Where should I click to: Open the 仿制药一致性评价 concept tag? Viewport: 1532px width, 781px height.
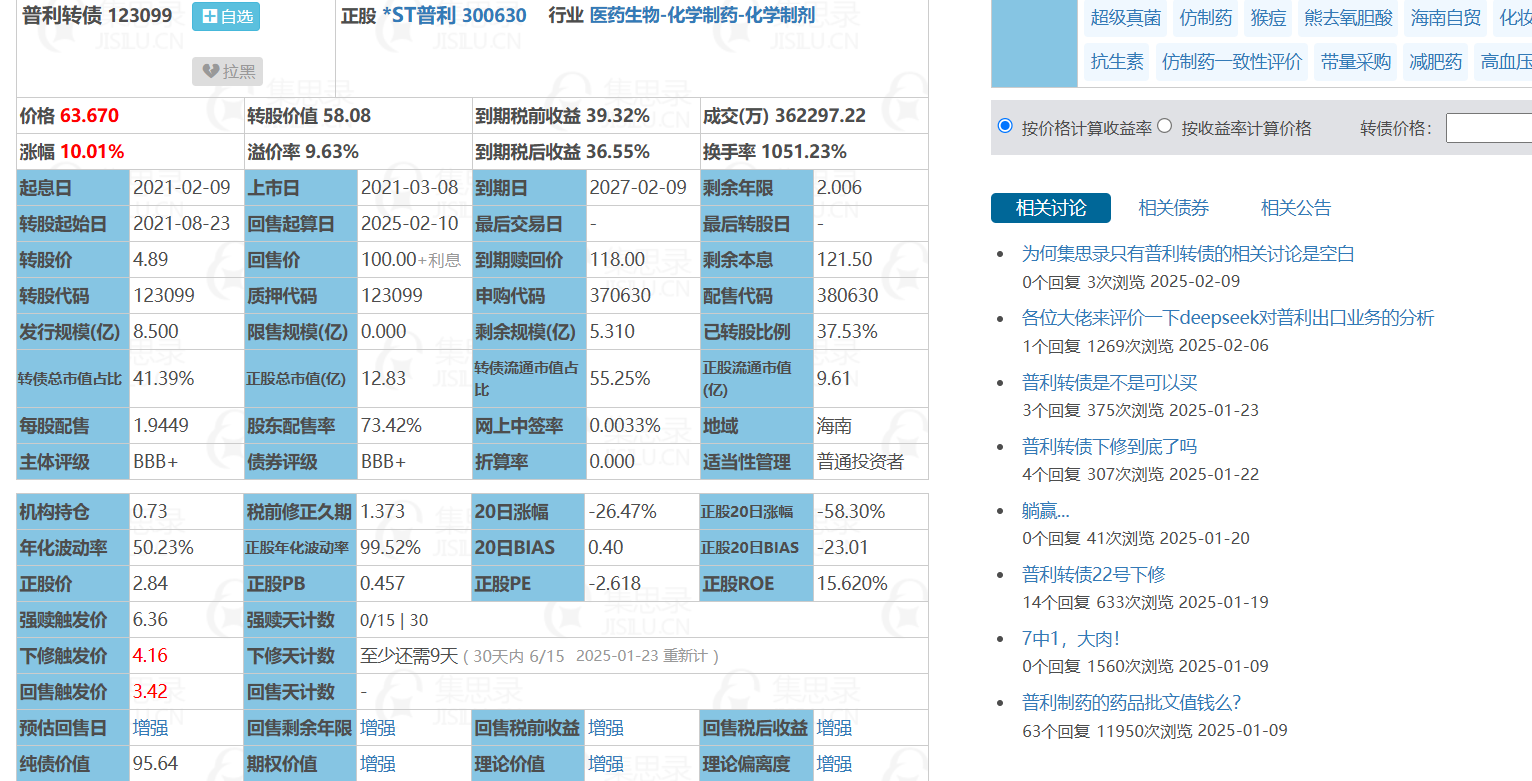tap(1232, 62)
